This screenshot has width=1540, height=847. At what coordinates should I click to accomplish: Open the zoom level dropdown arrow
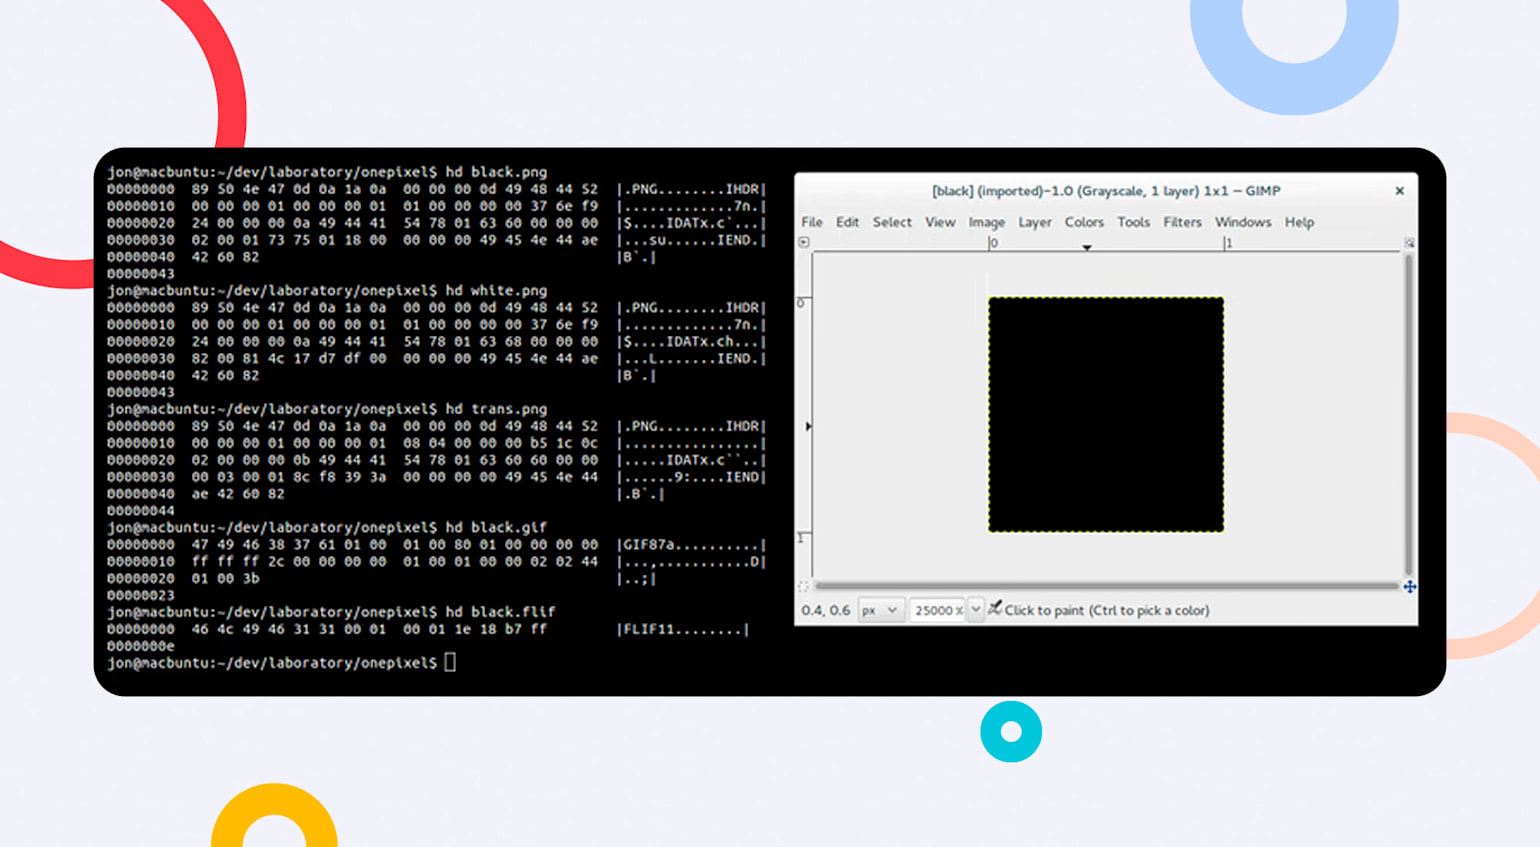pyautogui.click(x=975, y=610)
